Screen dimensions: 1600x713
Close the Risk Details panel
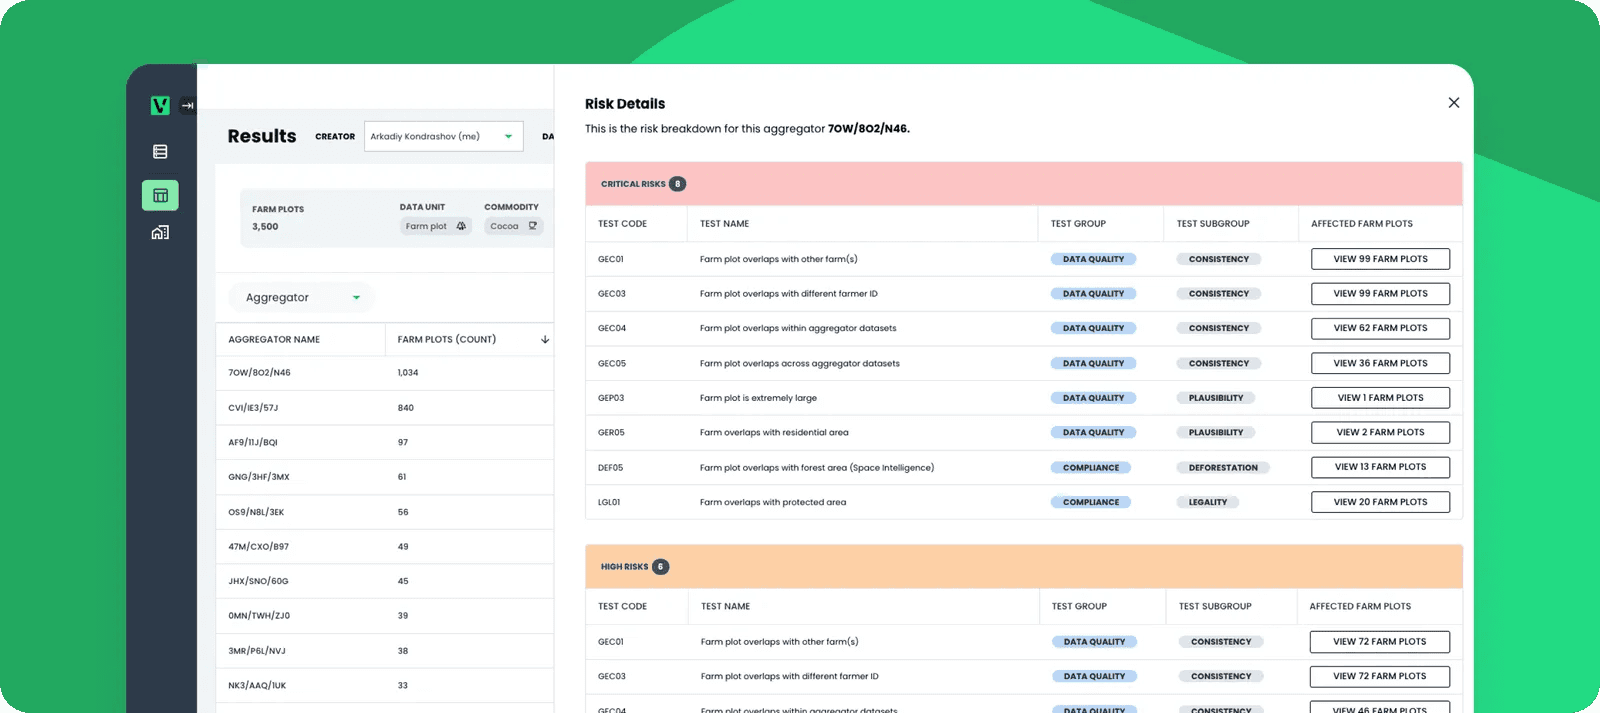pyautogui.click(x=1454, y=103)
